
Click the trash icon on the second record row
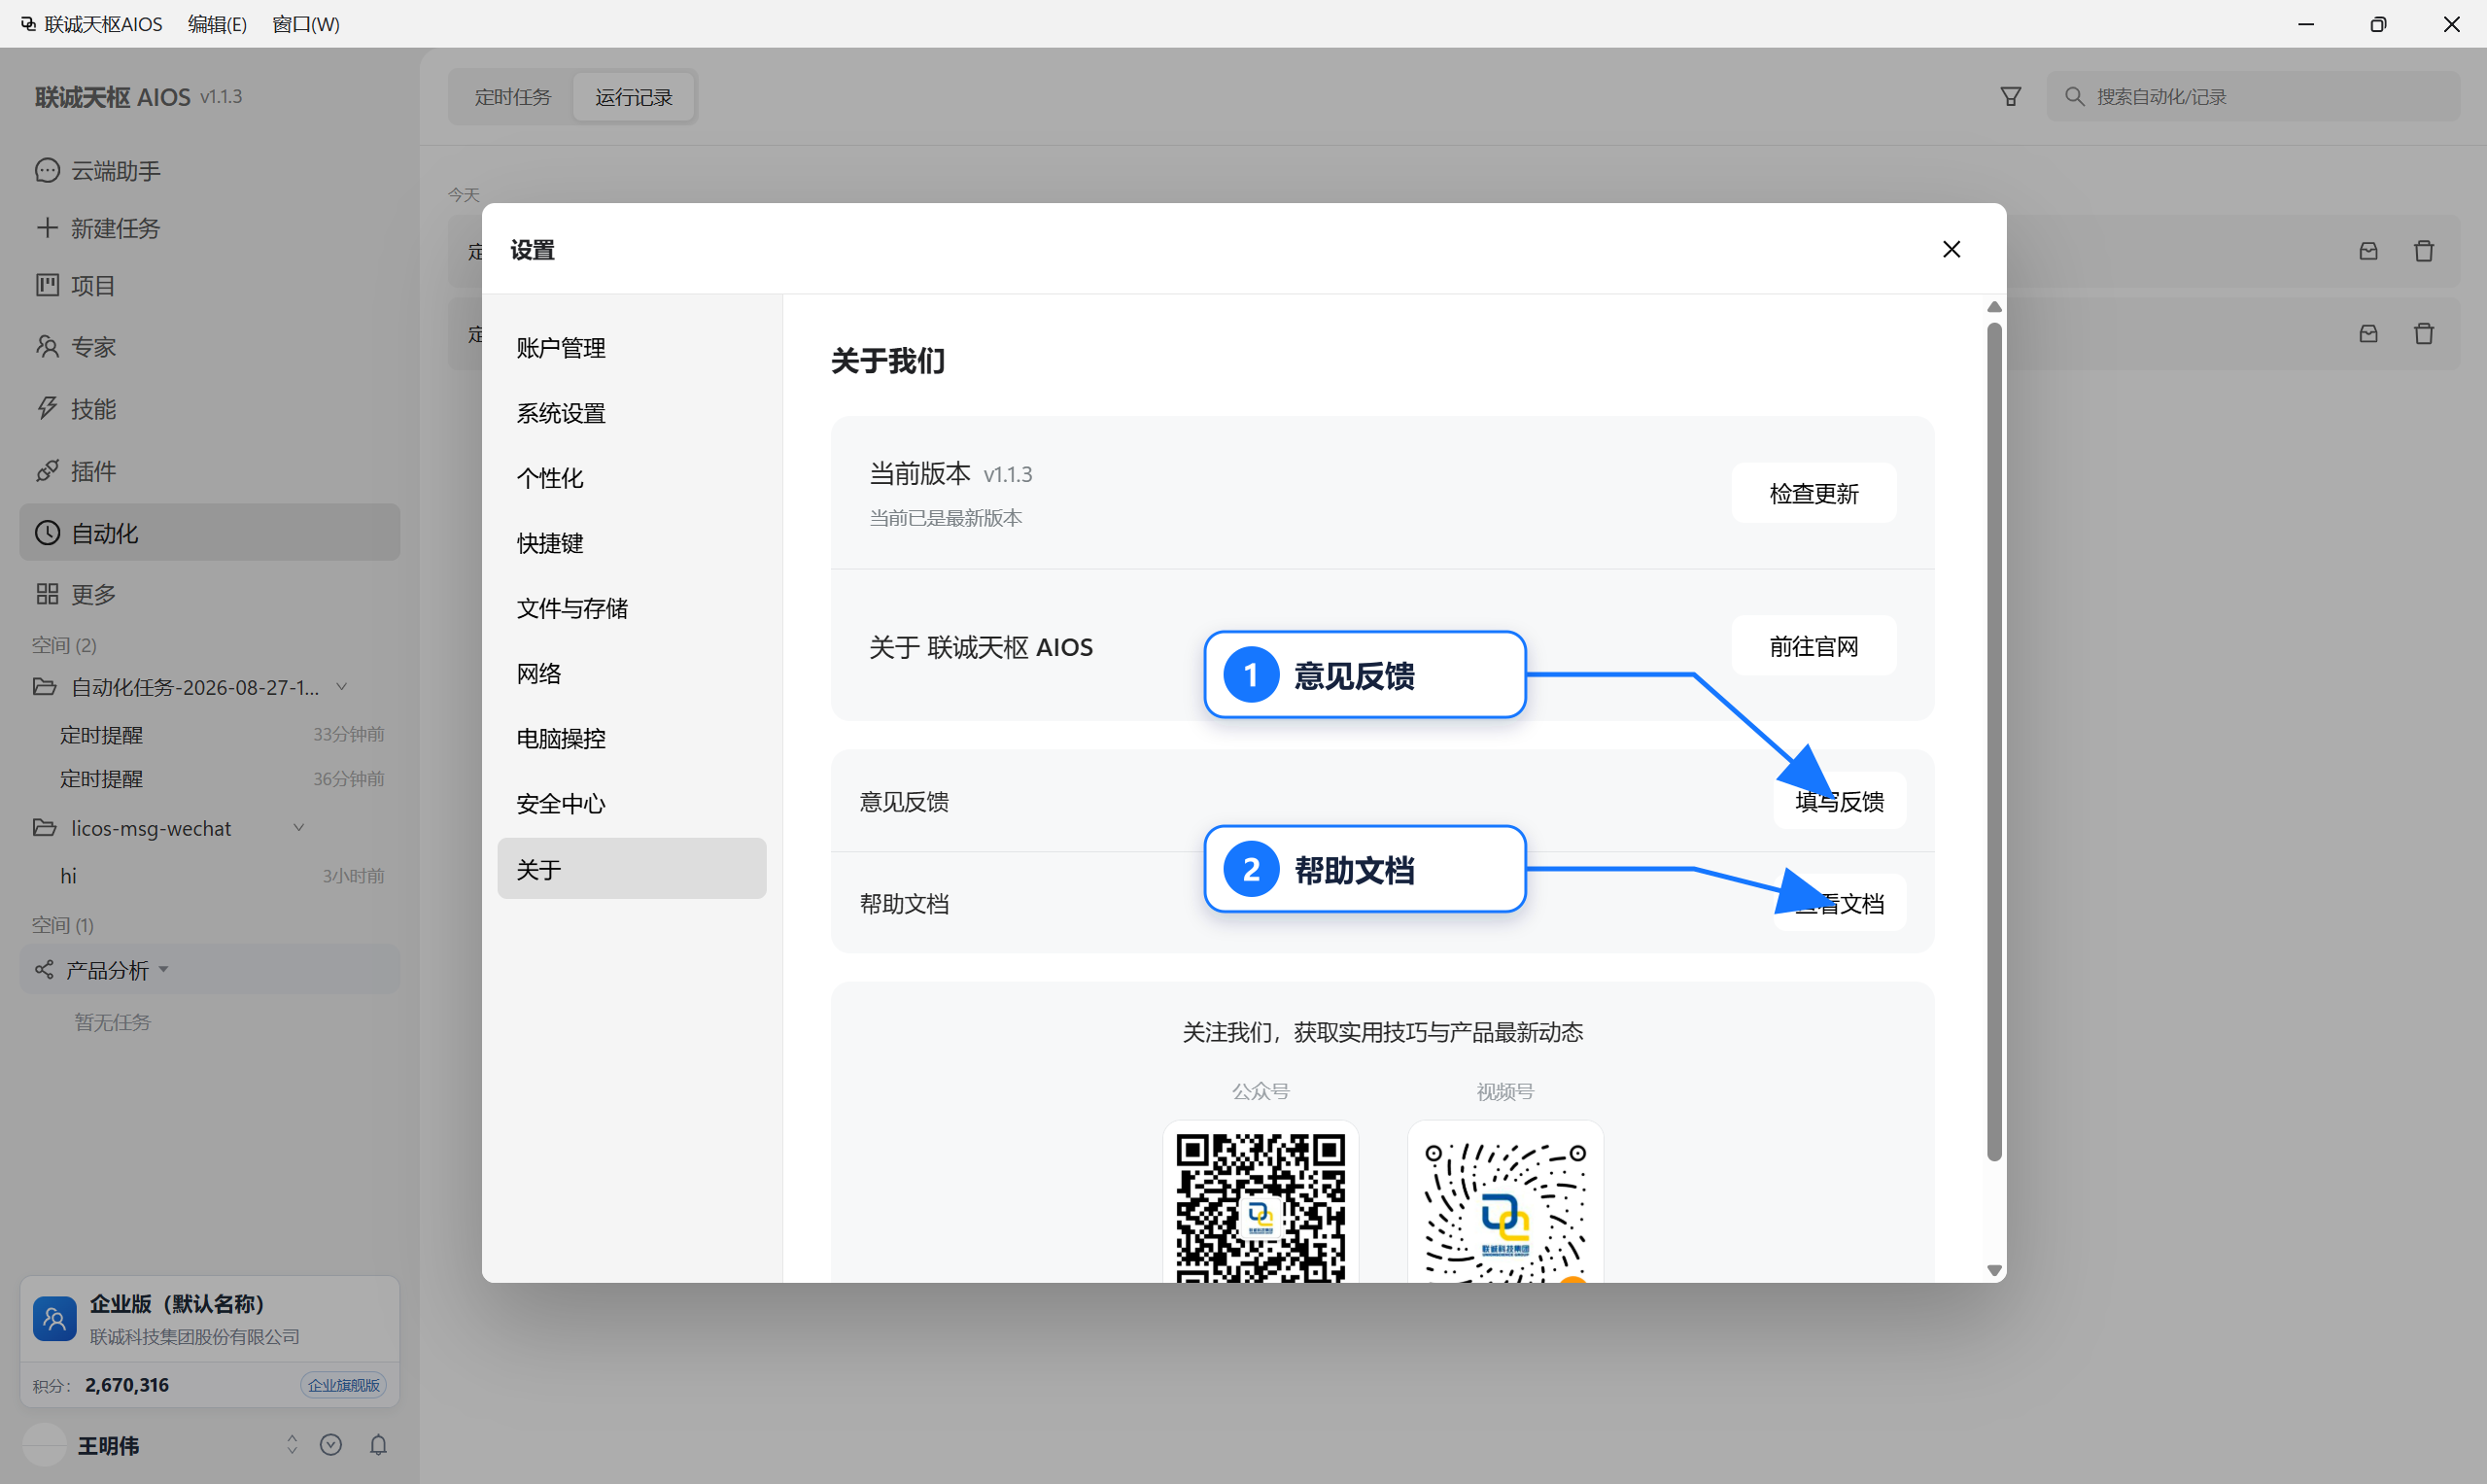pyautogui.click(x=2424, y=334)
